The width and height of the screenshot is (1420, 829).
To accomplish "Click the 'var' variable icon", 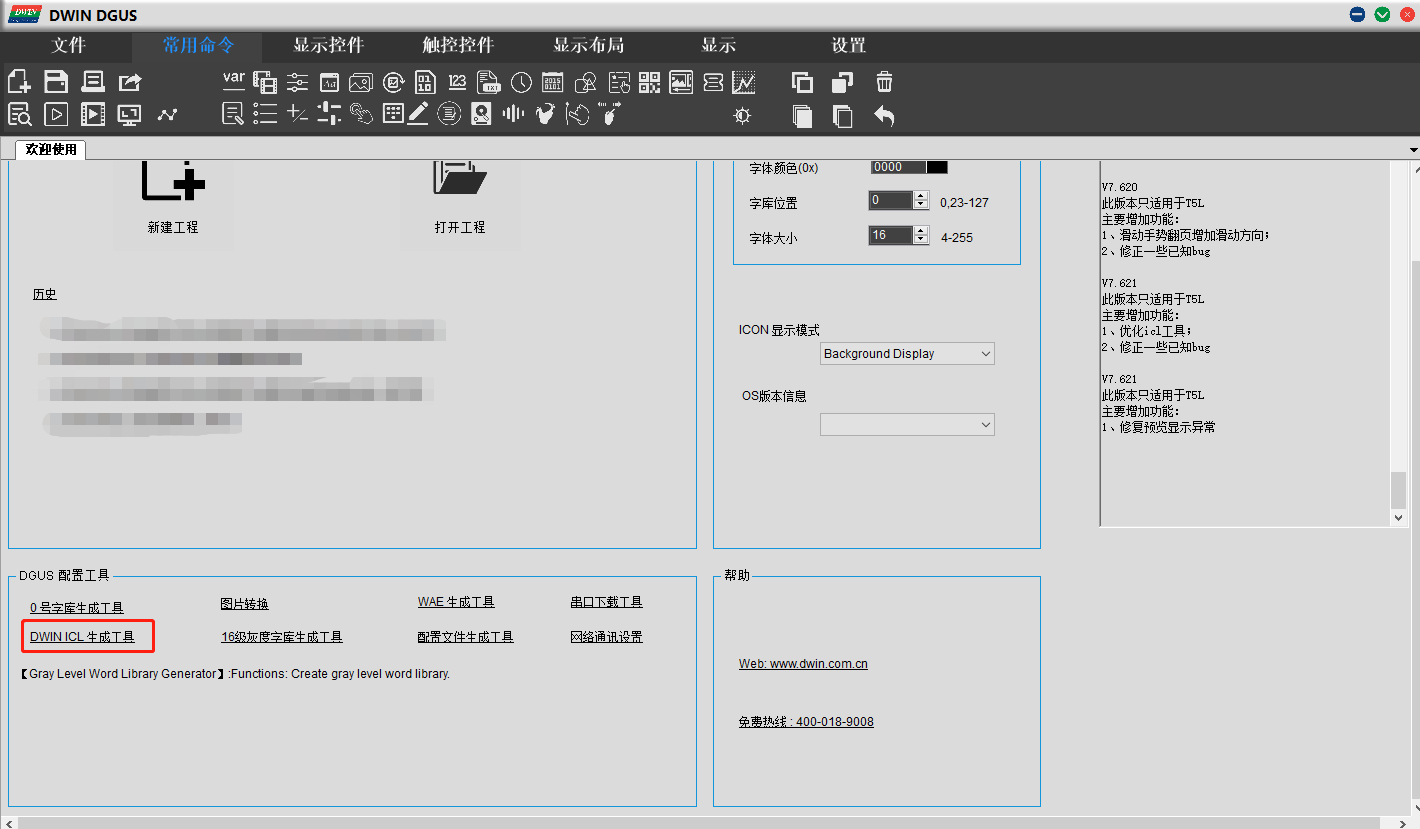I will pyautogui.click(x=233, y=80).
